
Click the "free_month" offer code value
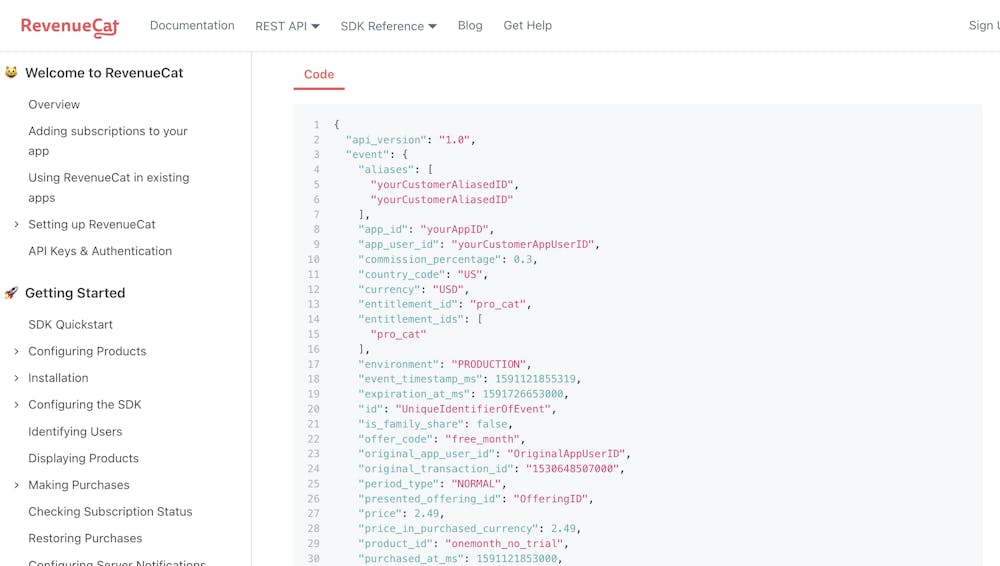click(483, 438)
